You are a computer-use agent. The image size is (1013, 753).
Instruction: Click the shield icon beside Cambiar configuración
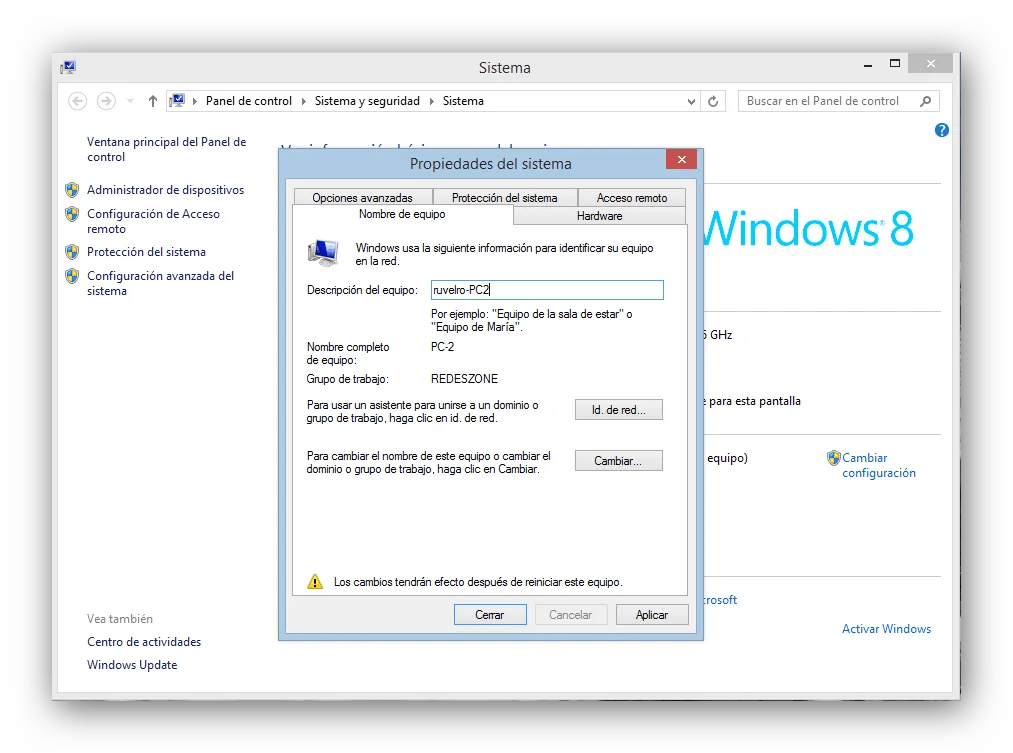point(832,458)
